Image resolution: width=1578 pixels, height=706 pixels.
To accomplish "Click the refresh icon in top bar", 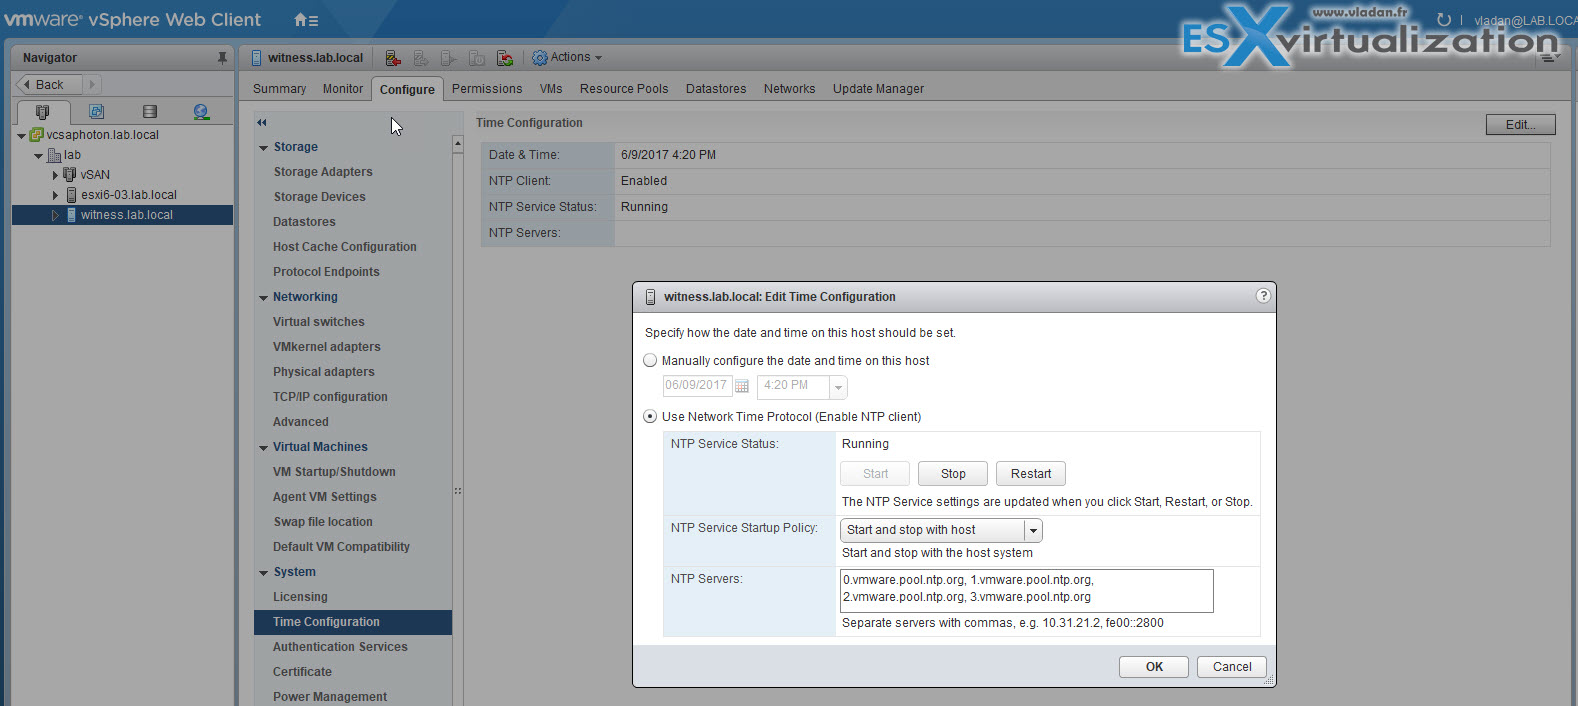I will point(1443,20).
